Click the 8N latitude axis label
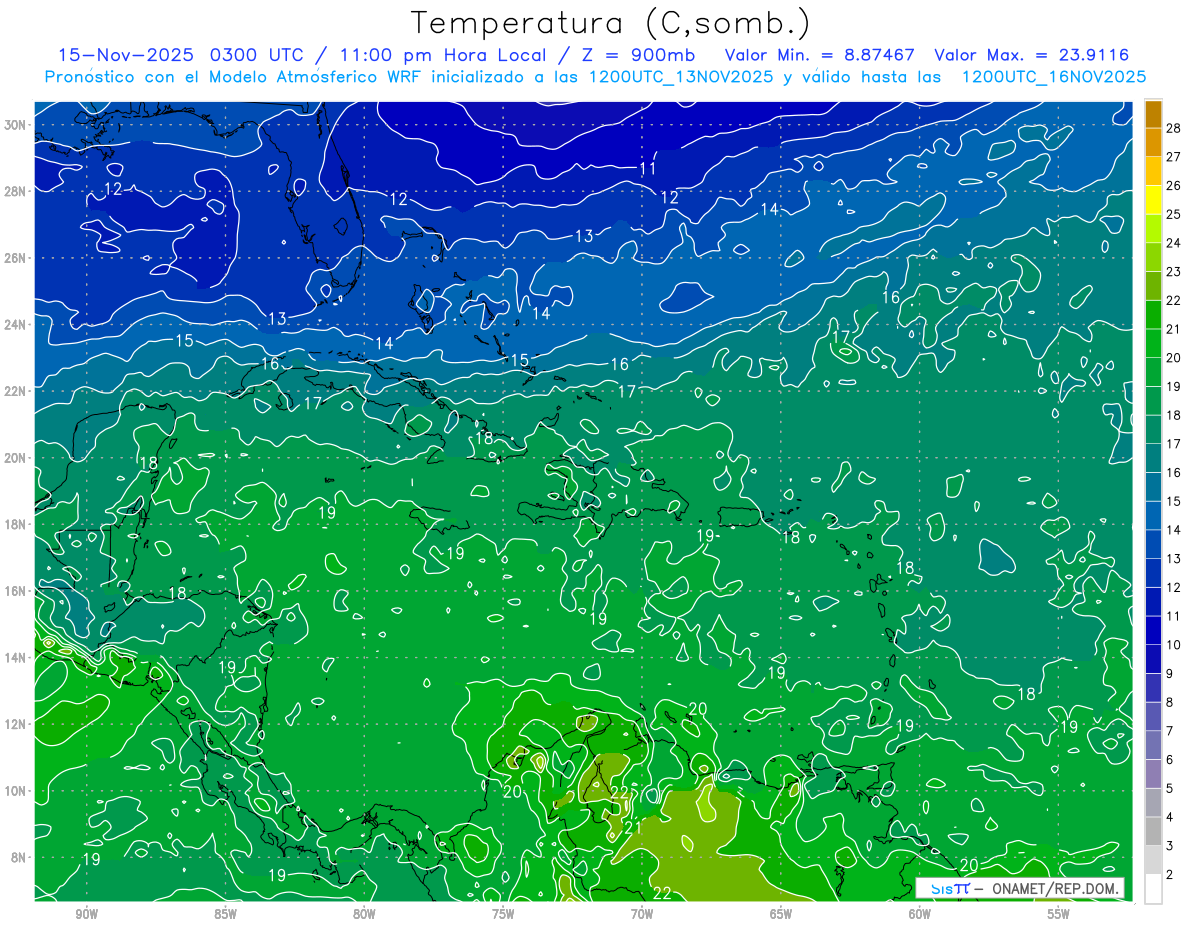 [x=20, y=858]
